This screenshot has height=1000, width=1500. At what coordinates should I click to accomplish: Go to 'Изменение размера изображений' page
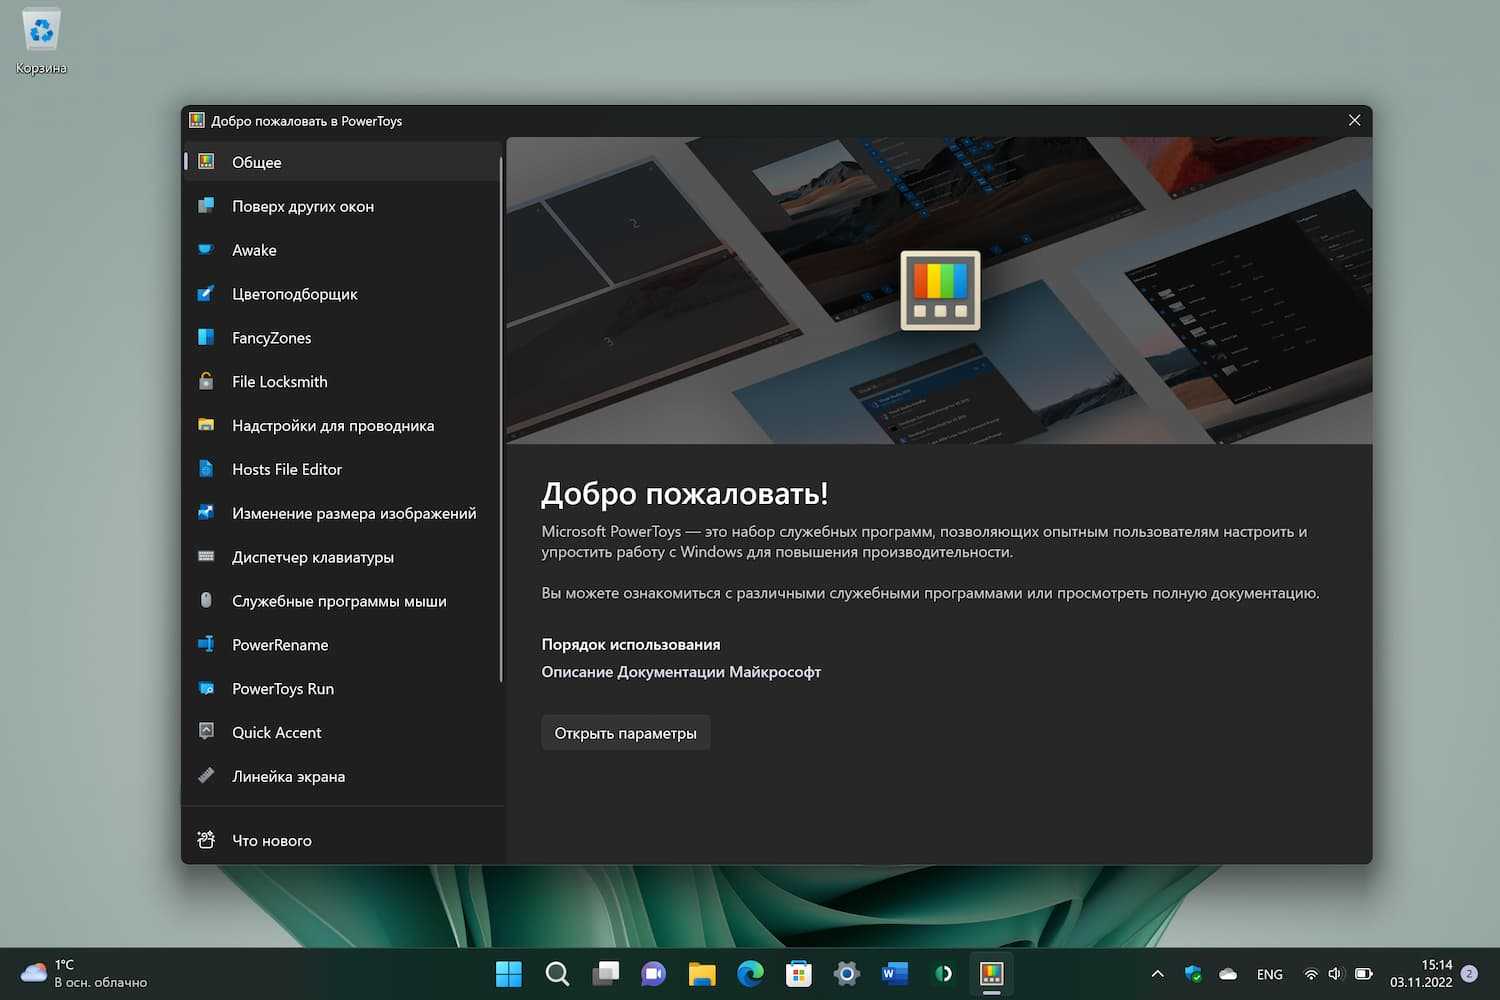pyautogui.click(x=353, y=513)
